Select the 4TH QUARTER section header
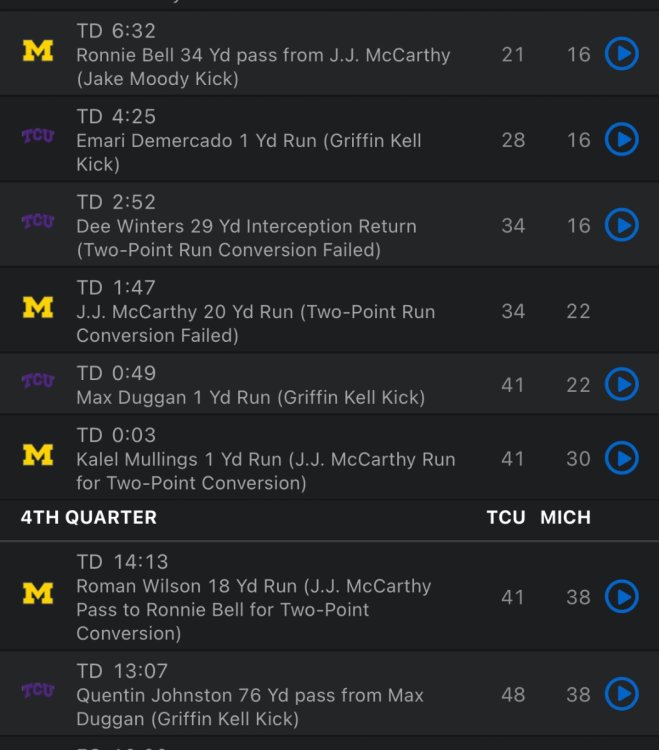Screen dimensions: 659x750 [x=89, y=517]
